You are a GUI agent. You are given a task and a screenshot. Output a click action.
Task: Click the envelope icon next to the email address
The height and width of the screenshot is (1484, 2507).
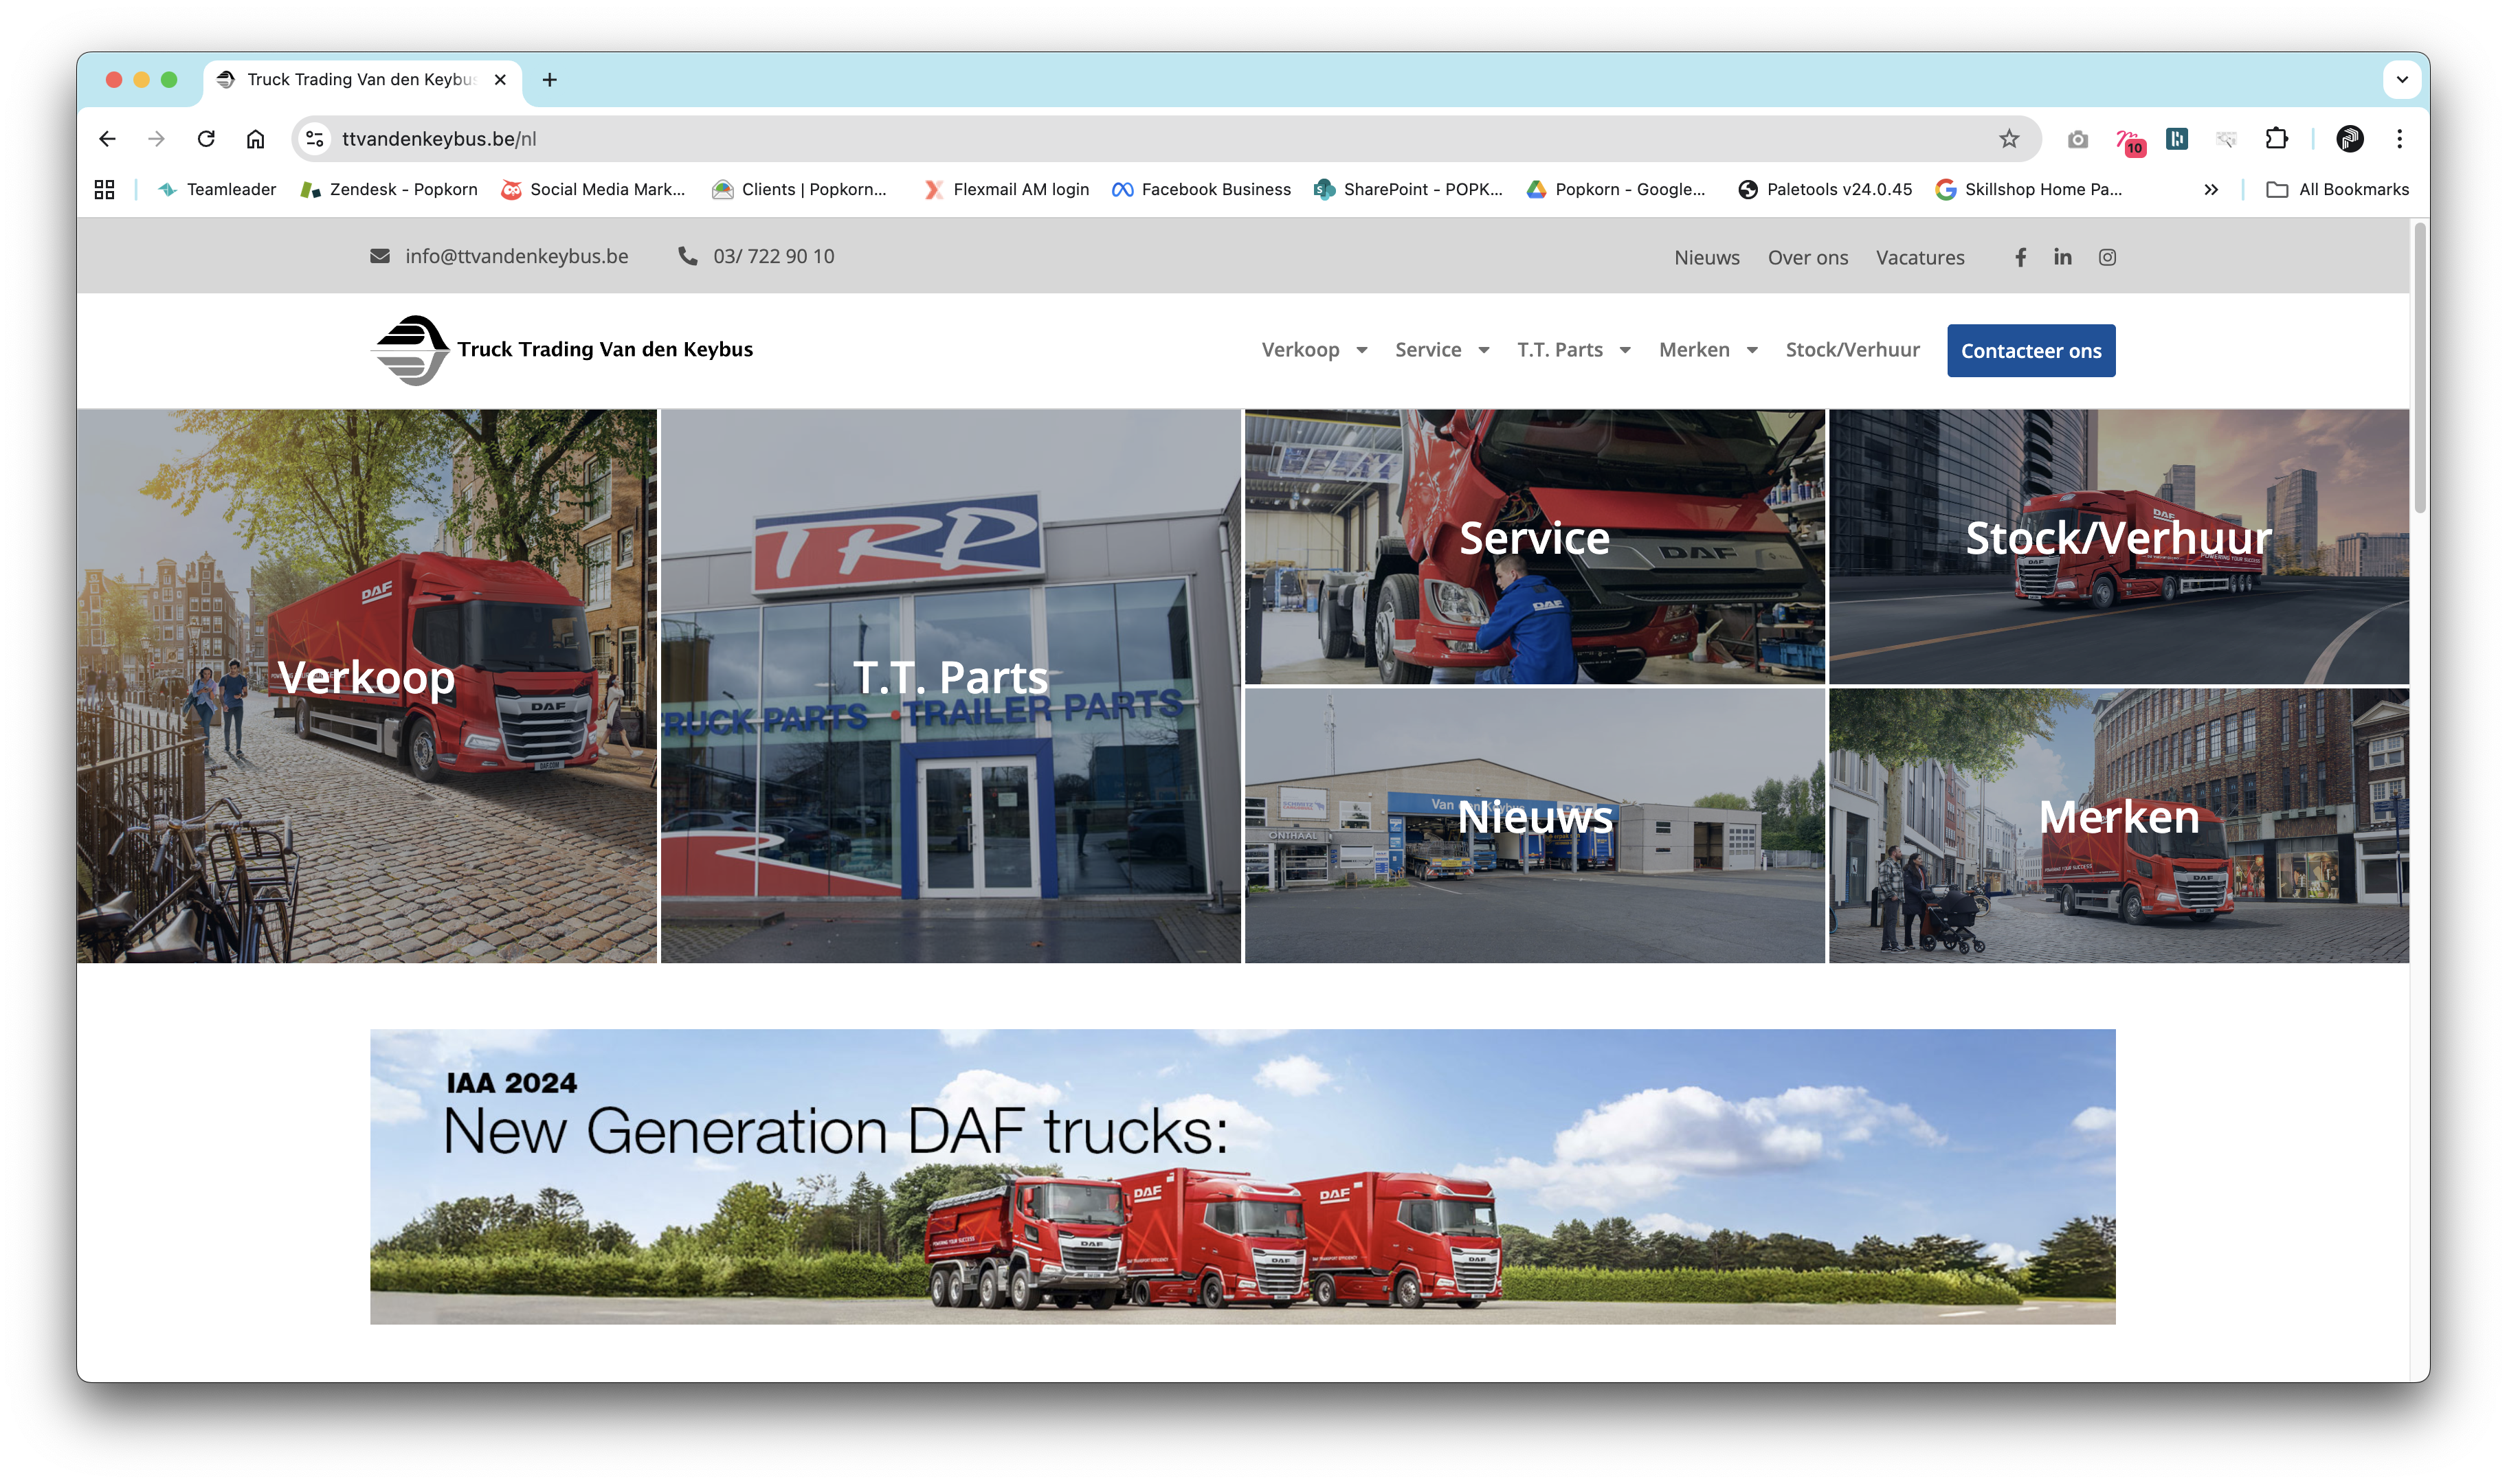click(380, 256)
